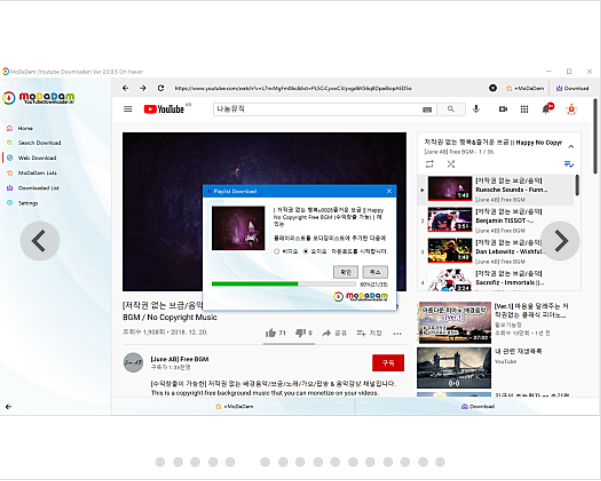
Task: Open the on-screen keyboard icon in search box
Action: (x=427, y=110)
